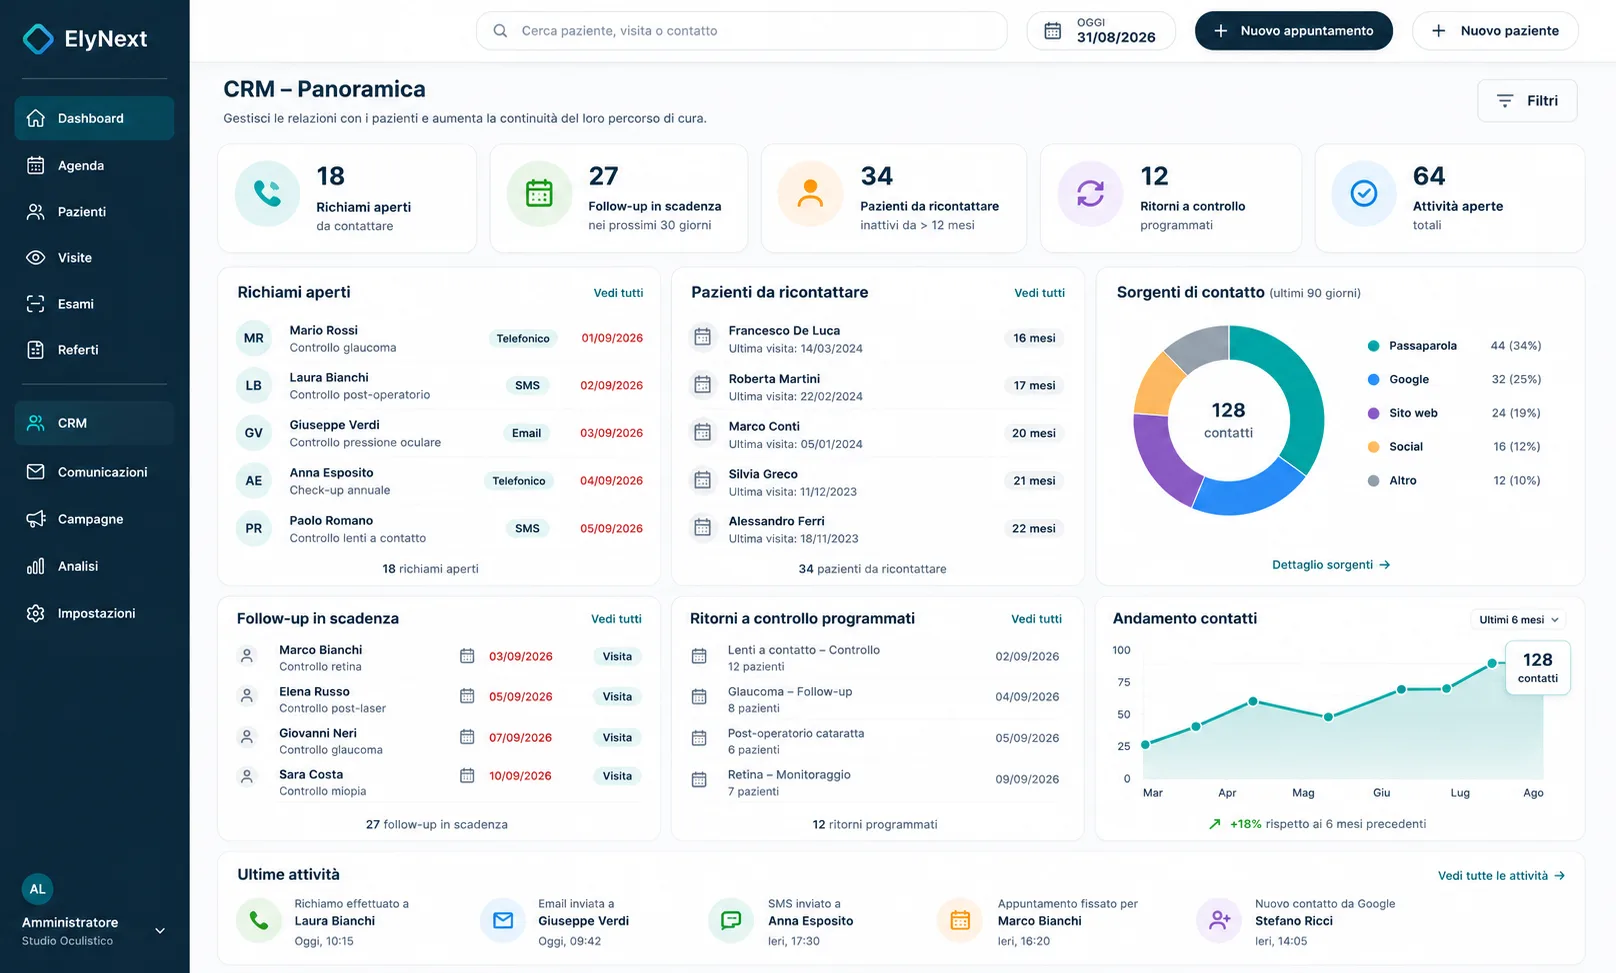Click Nuovo paziente button
This screenshot has width=1616, height=973.
pos(1495,31)
